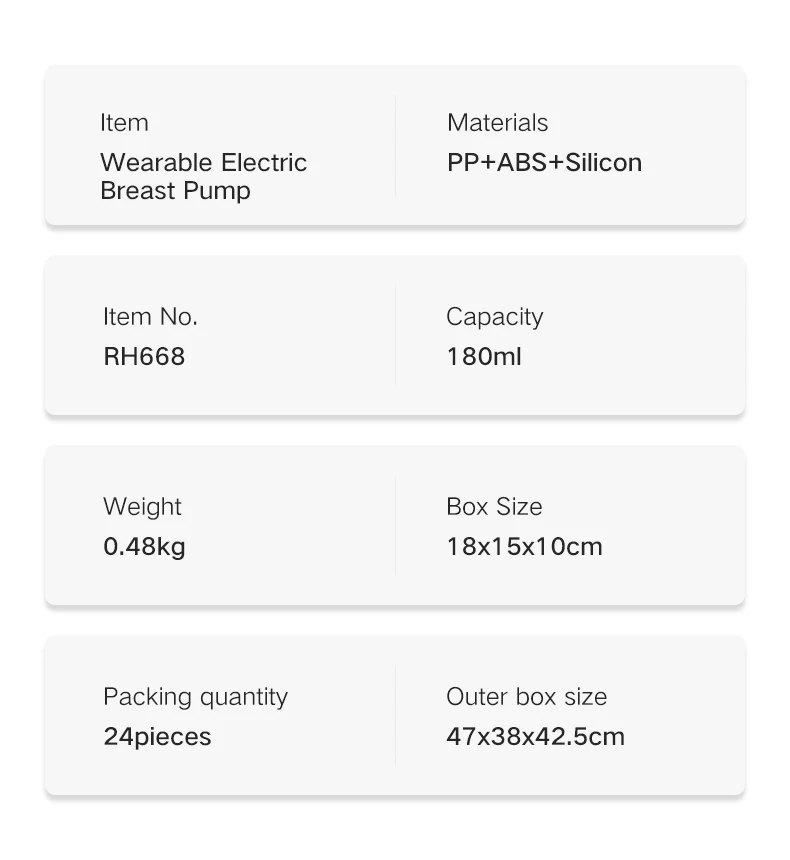Screen dimensions: 790x860
Task: Click the "Item No." label
Action: point(150,317)
